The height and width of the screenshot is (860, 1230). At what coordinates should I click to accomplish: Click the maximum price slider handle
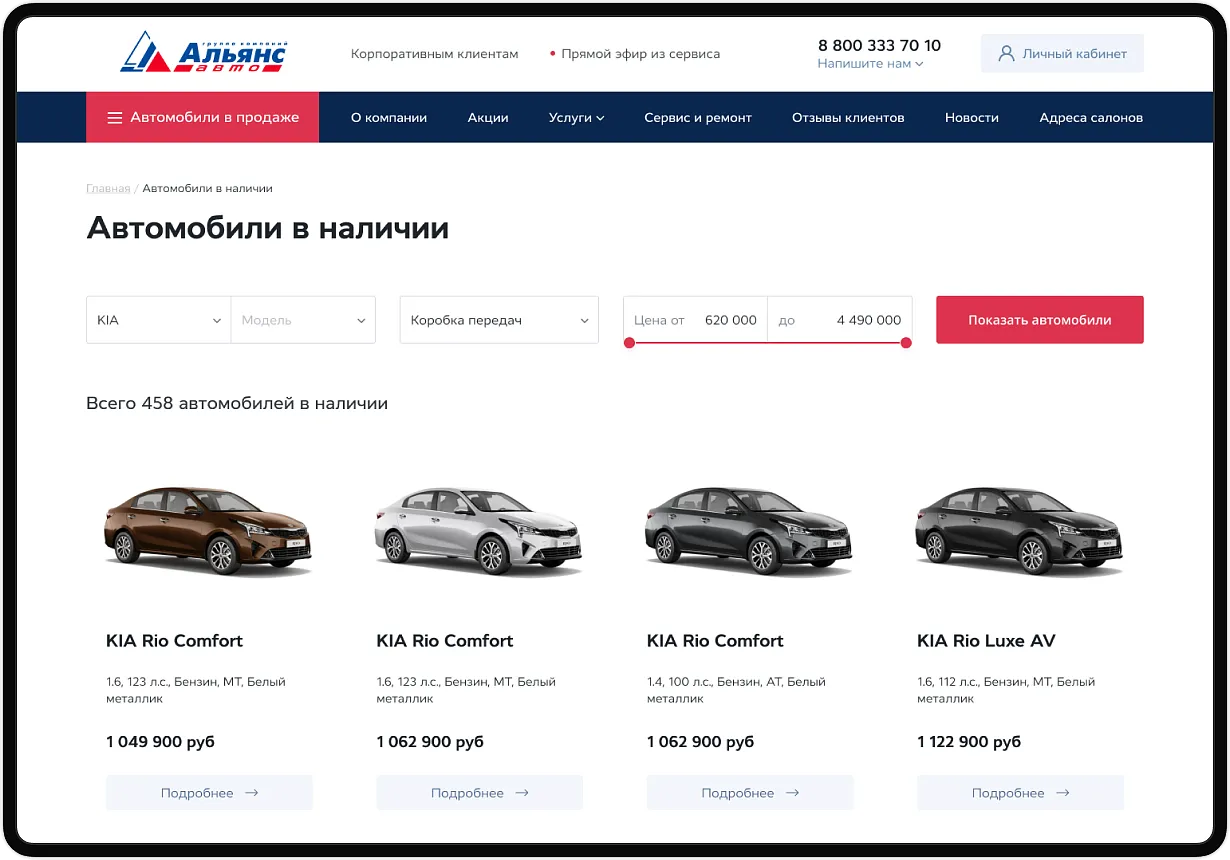tap(906, 343)
